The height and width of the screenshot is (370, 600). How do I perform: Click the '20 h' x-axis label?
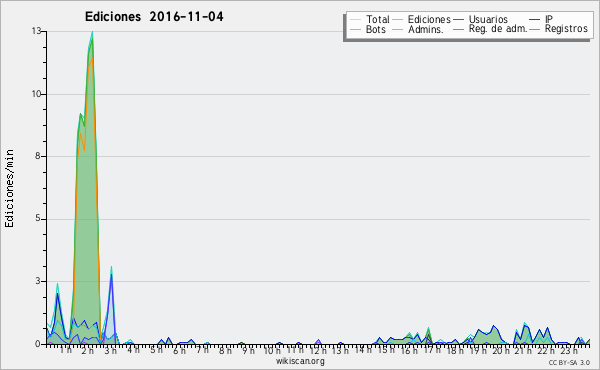tap(501, 350)
